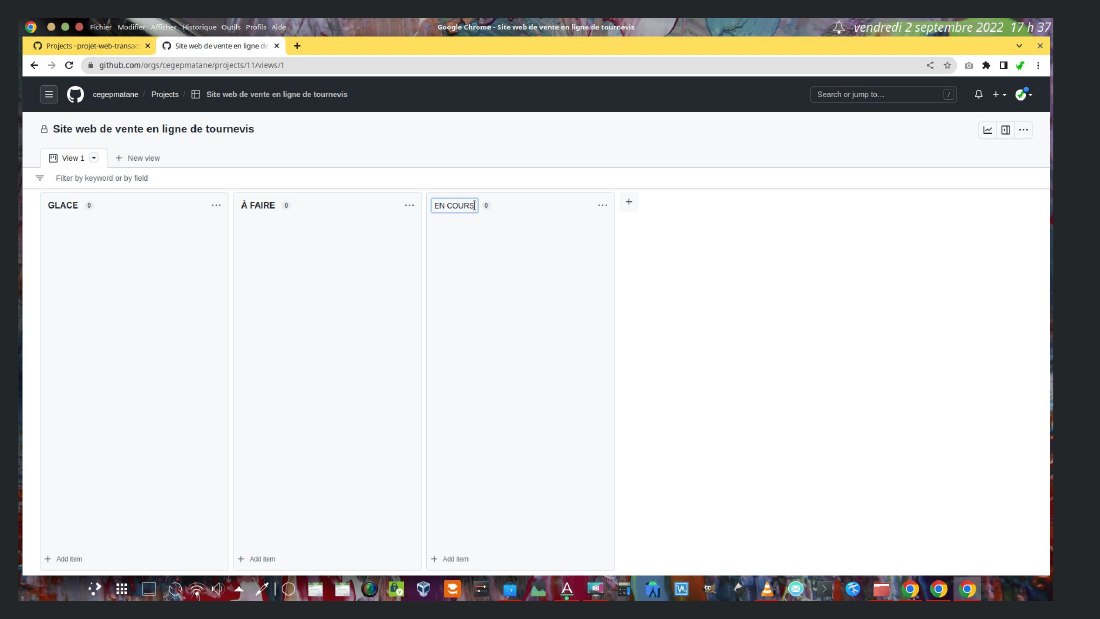This screenshot has width=1100, height=619.
Task: Open the Extensions puzzle icon
Action: 986,65
